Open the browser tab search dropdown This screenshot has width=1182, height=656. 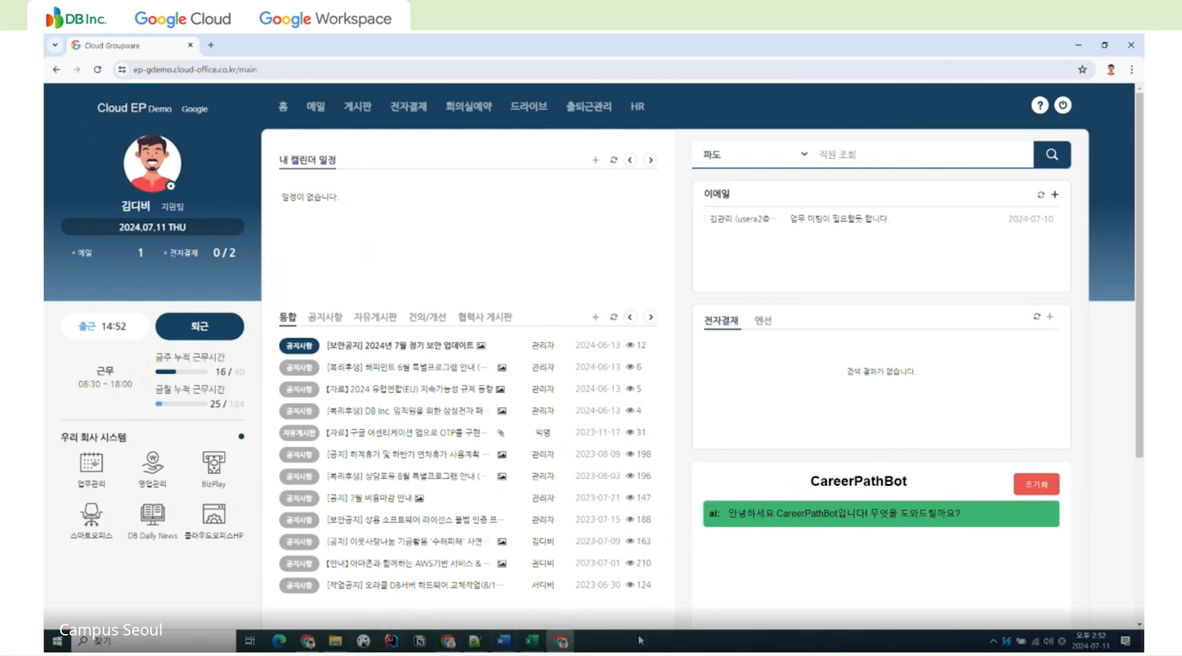click(55, 45)
